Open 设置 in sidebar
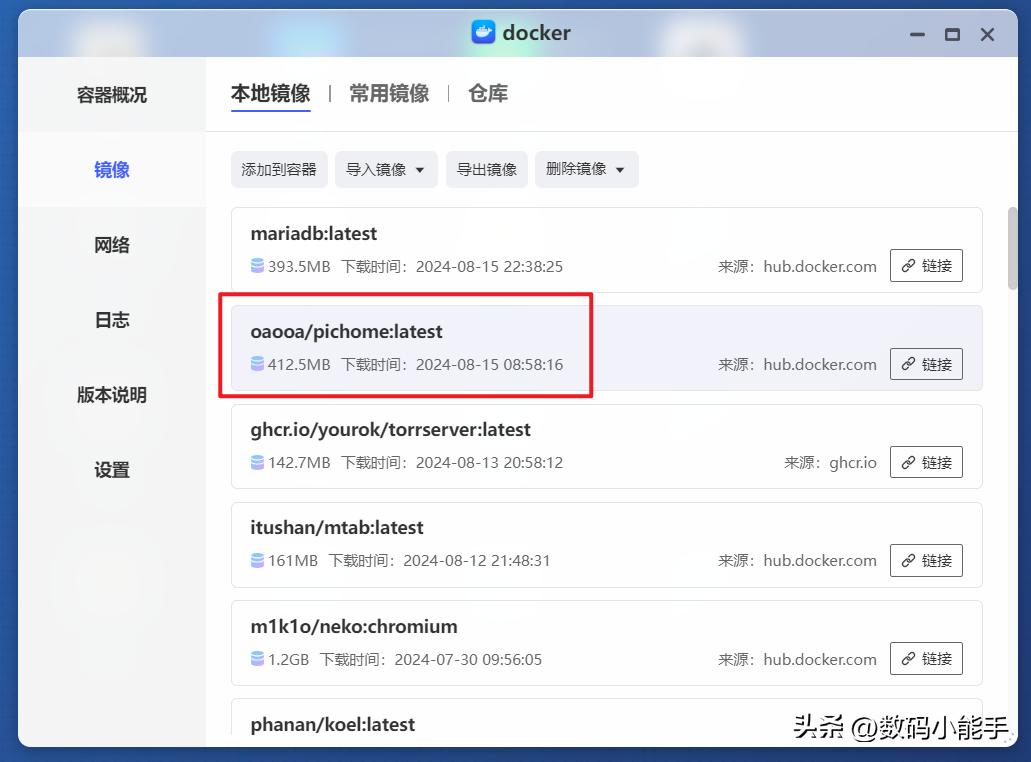The image size is (1031, 762). 112,469
